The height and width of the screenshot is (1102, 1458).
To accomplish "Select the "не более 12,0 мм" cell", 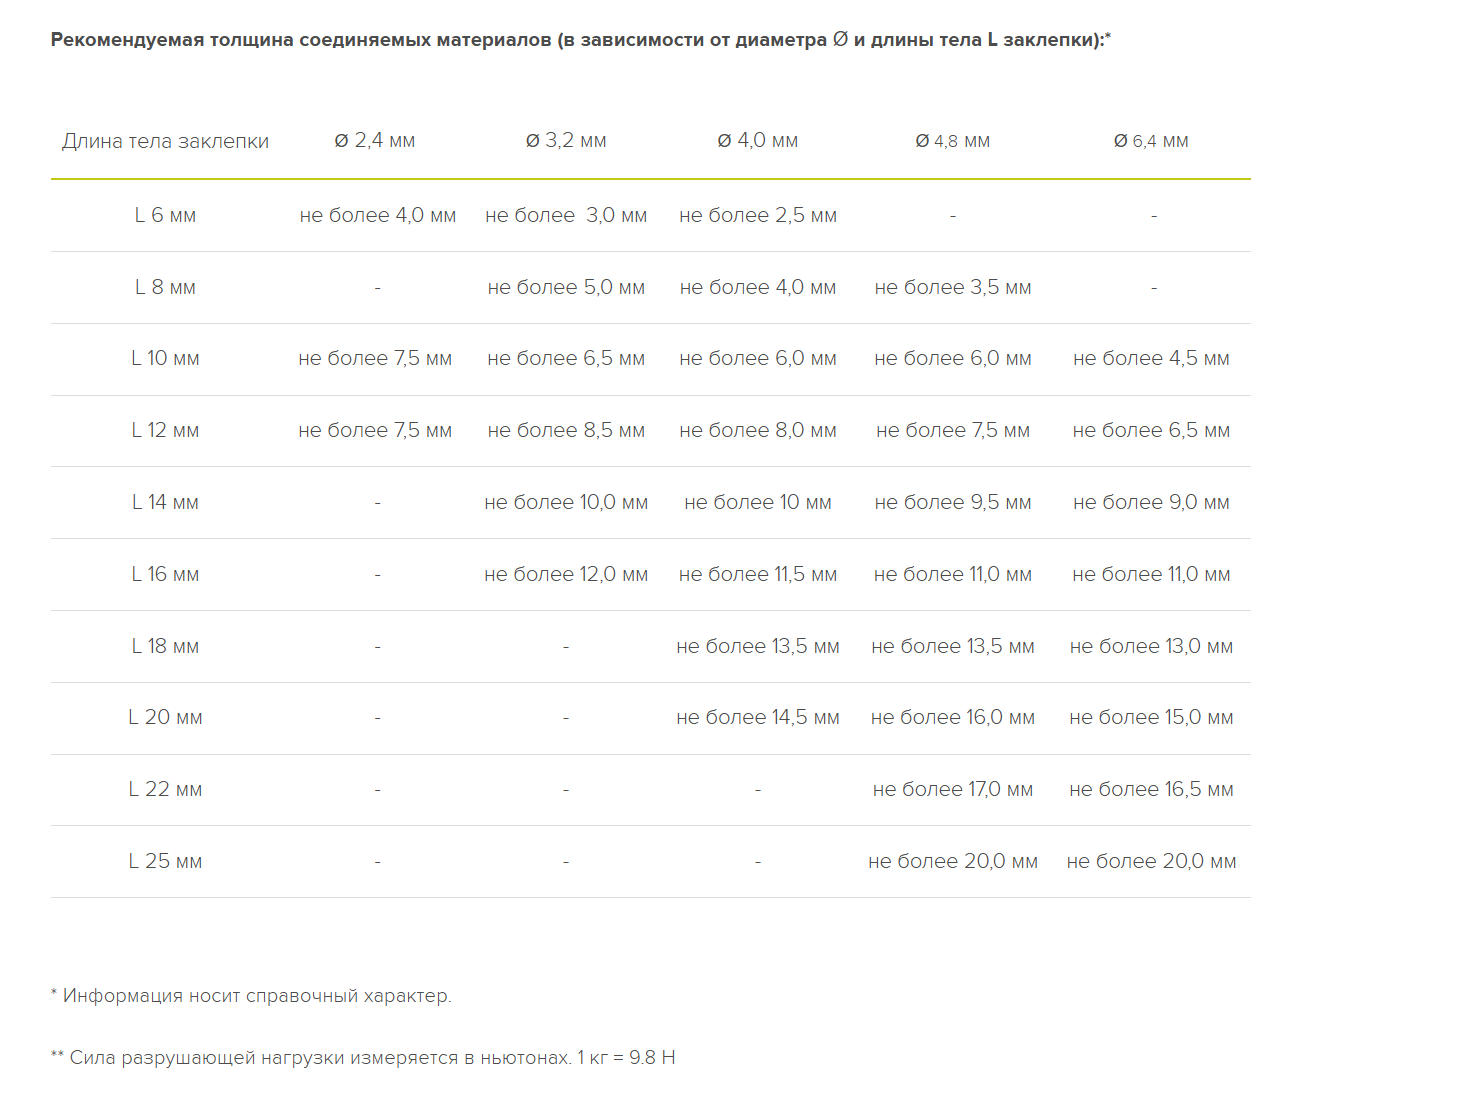I will (566, 574).
